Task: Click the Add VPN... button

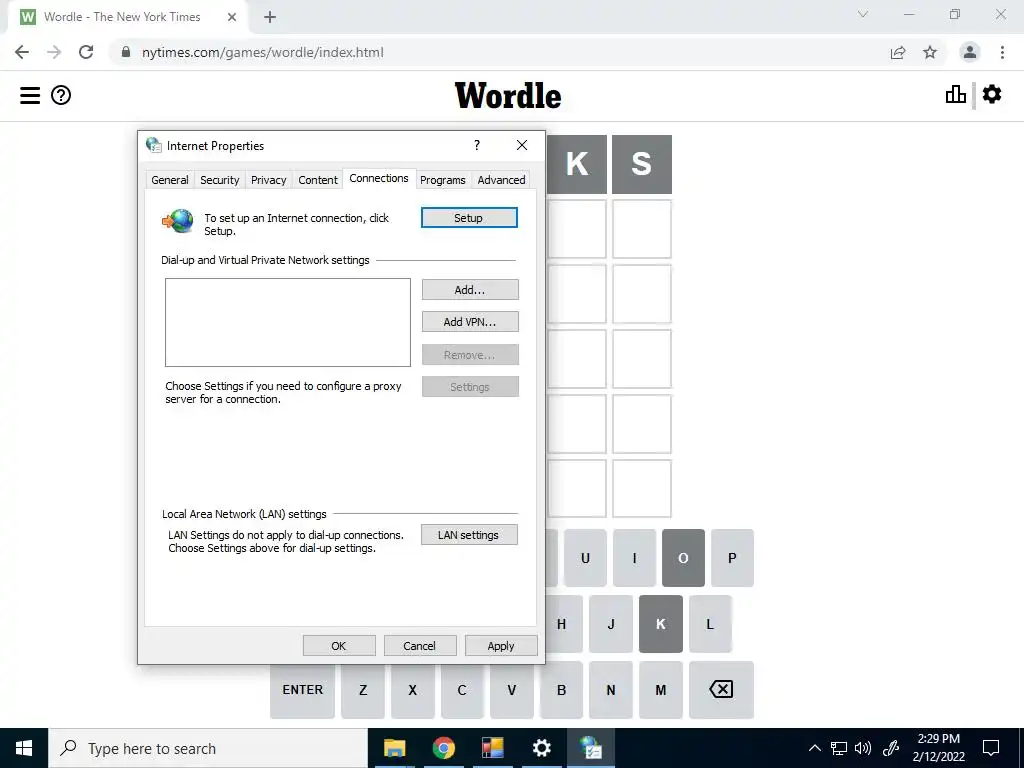Action: pos(470,322)
